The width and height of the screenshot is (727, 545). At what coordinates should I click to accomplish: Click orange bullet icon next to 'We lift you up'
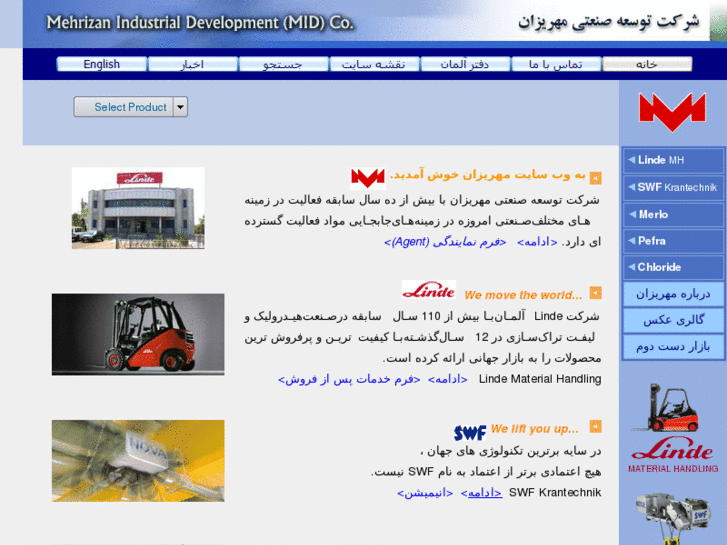(595, 427)
